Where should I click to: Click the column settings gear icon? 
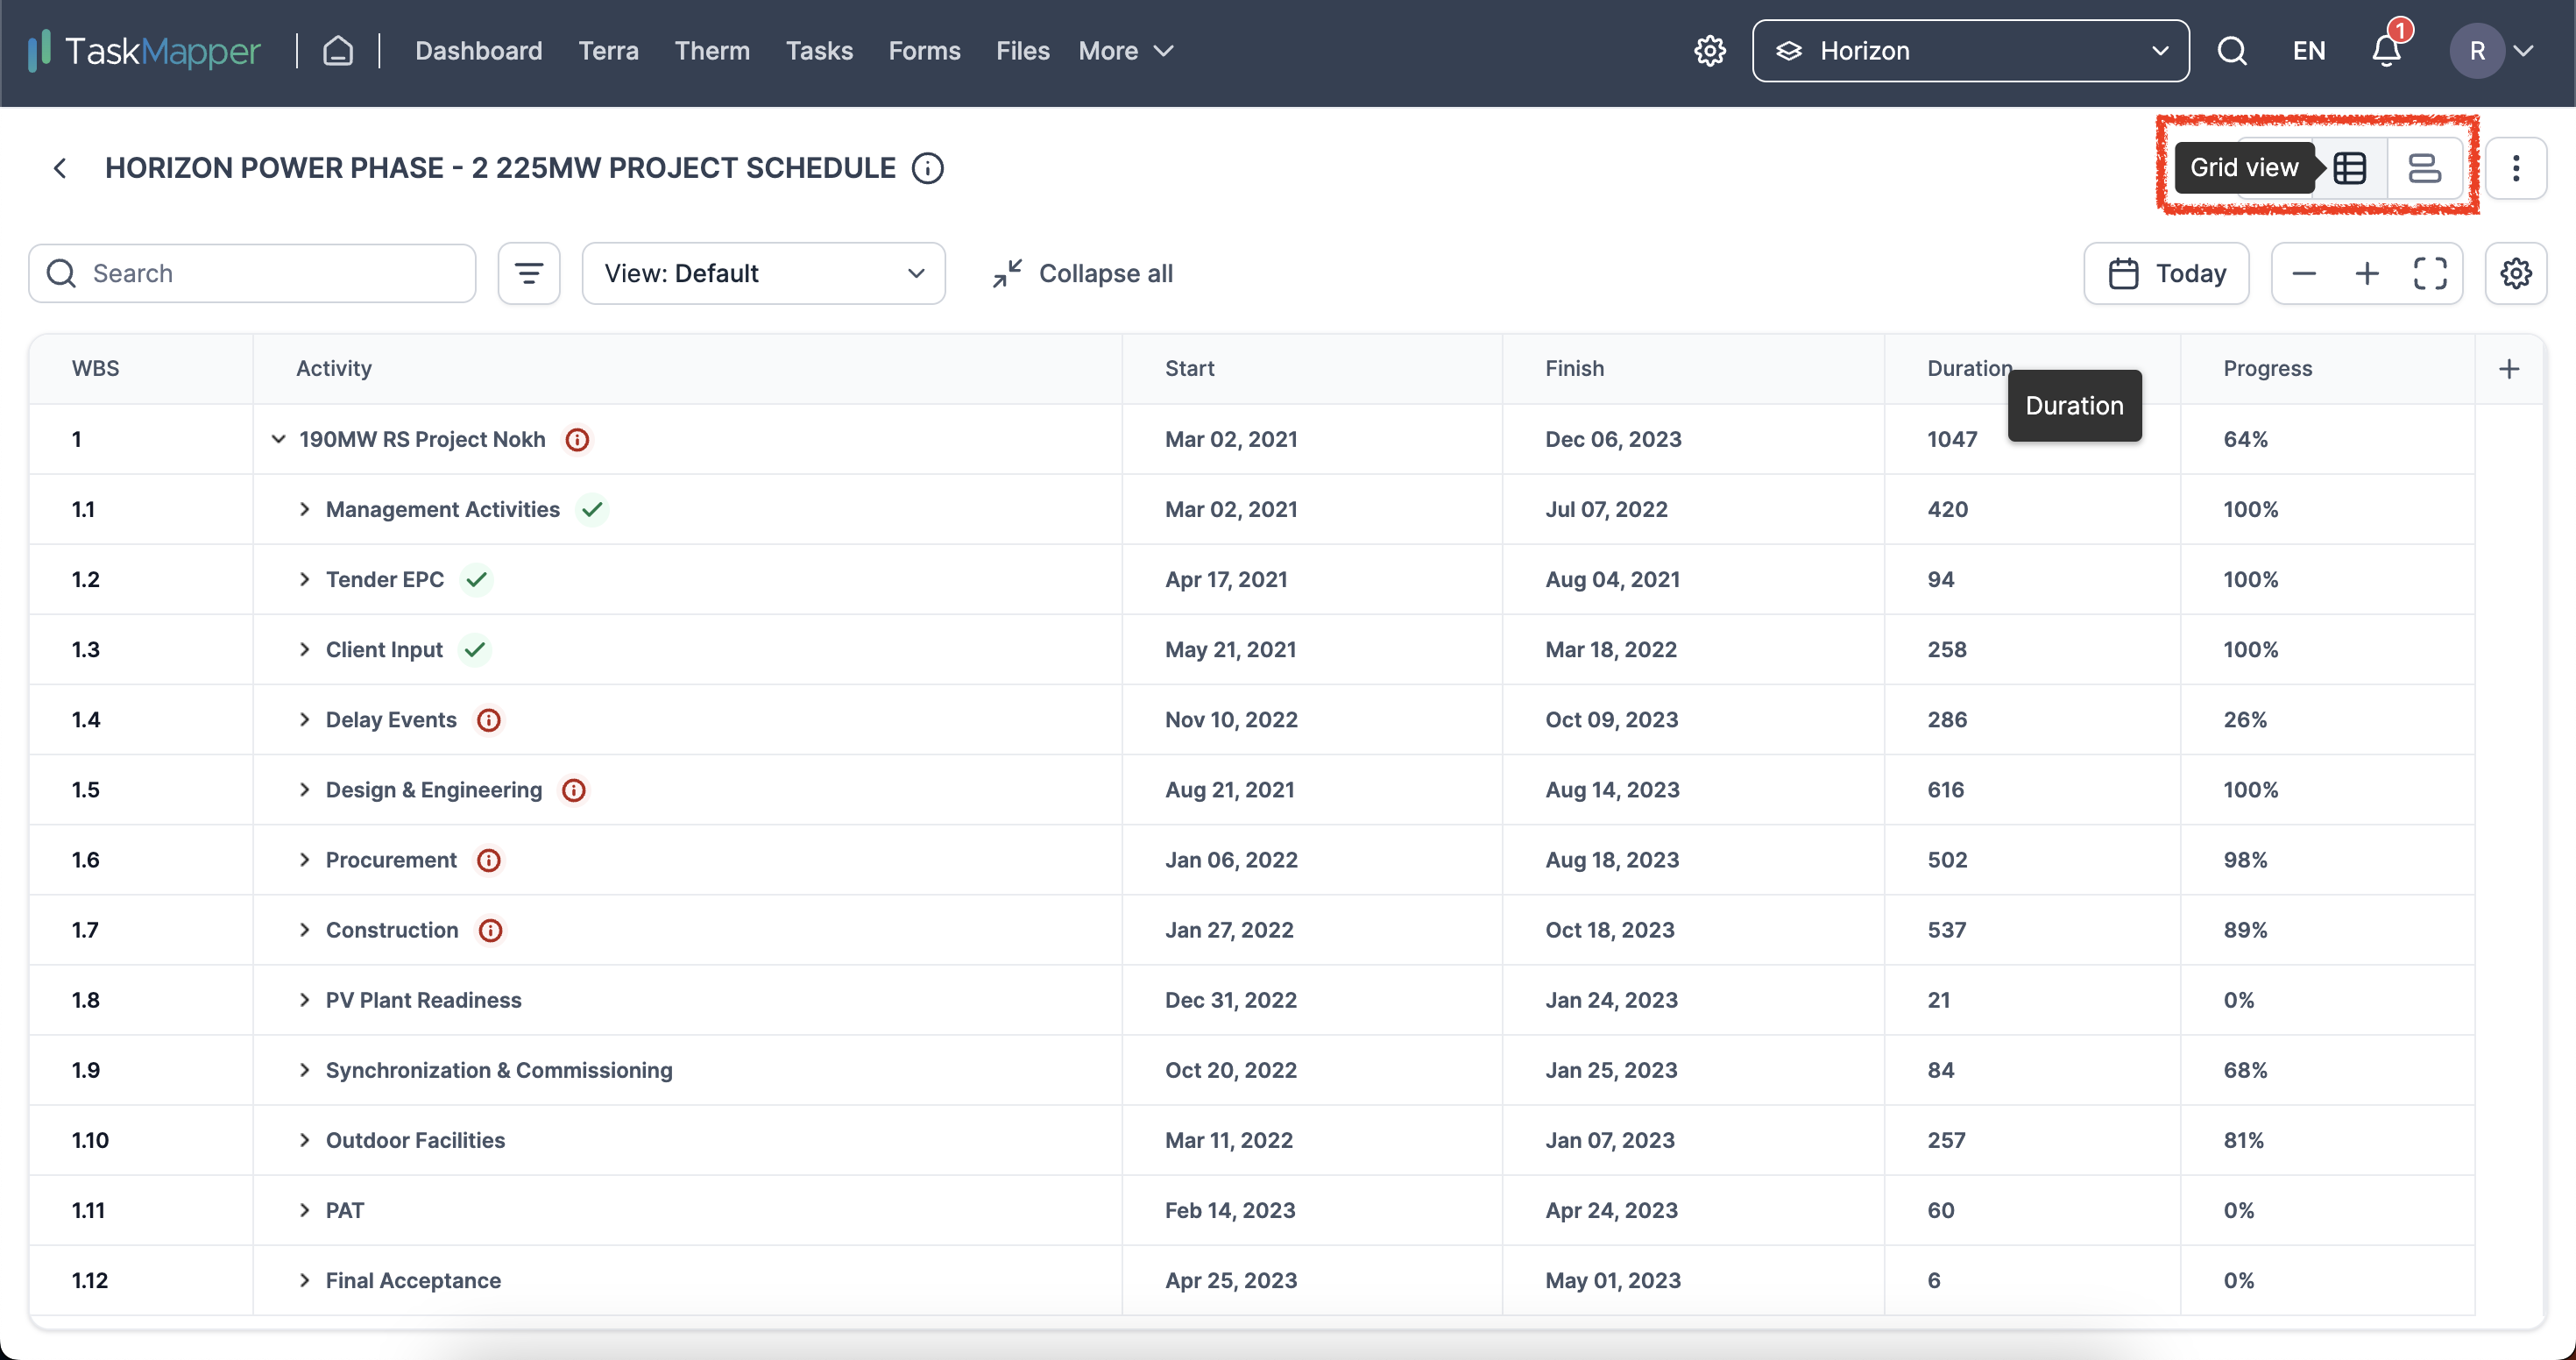(x=2516, y=271)
